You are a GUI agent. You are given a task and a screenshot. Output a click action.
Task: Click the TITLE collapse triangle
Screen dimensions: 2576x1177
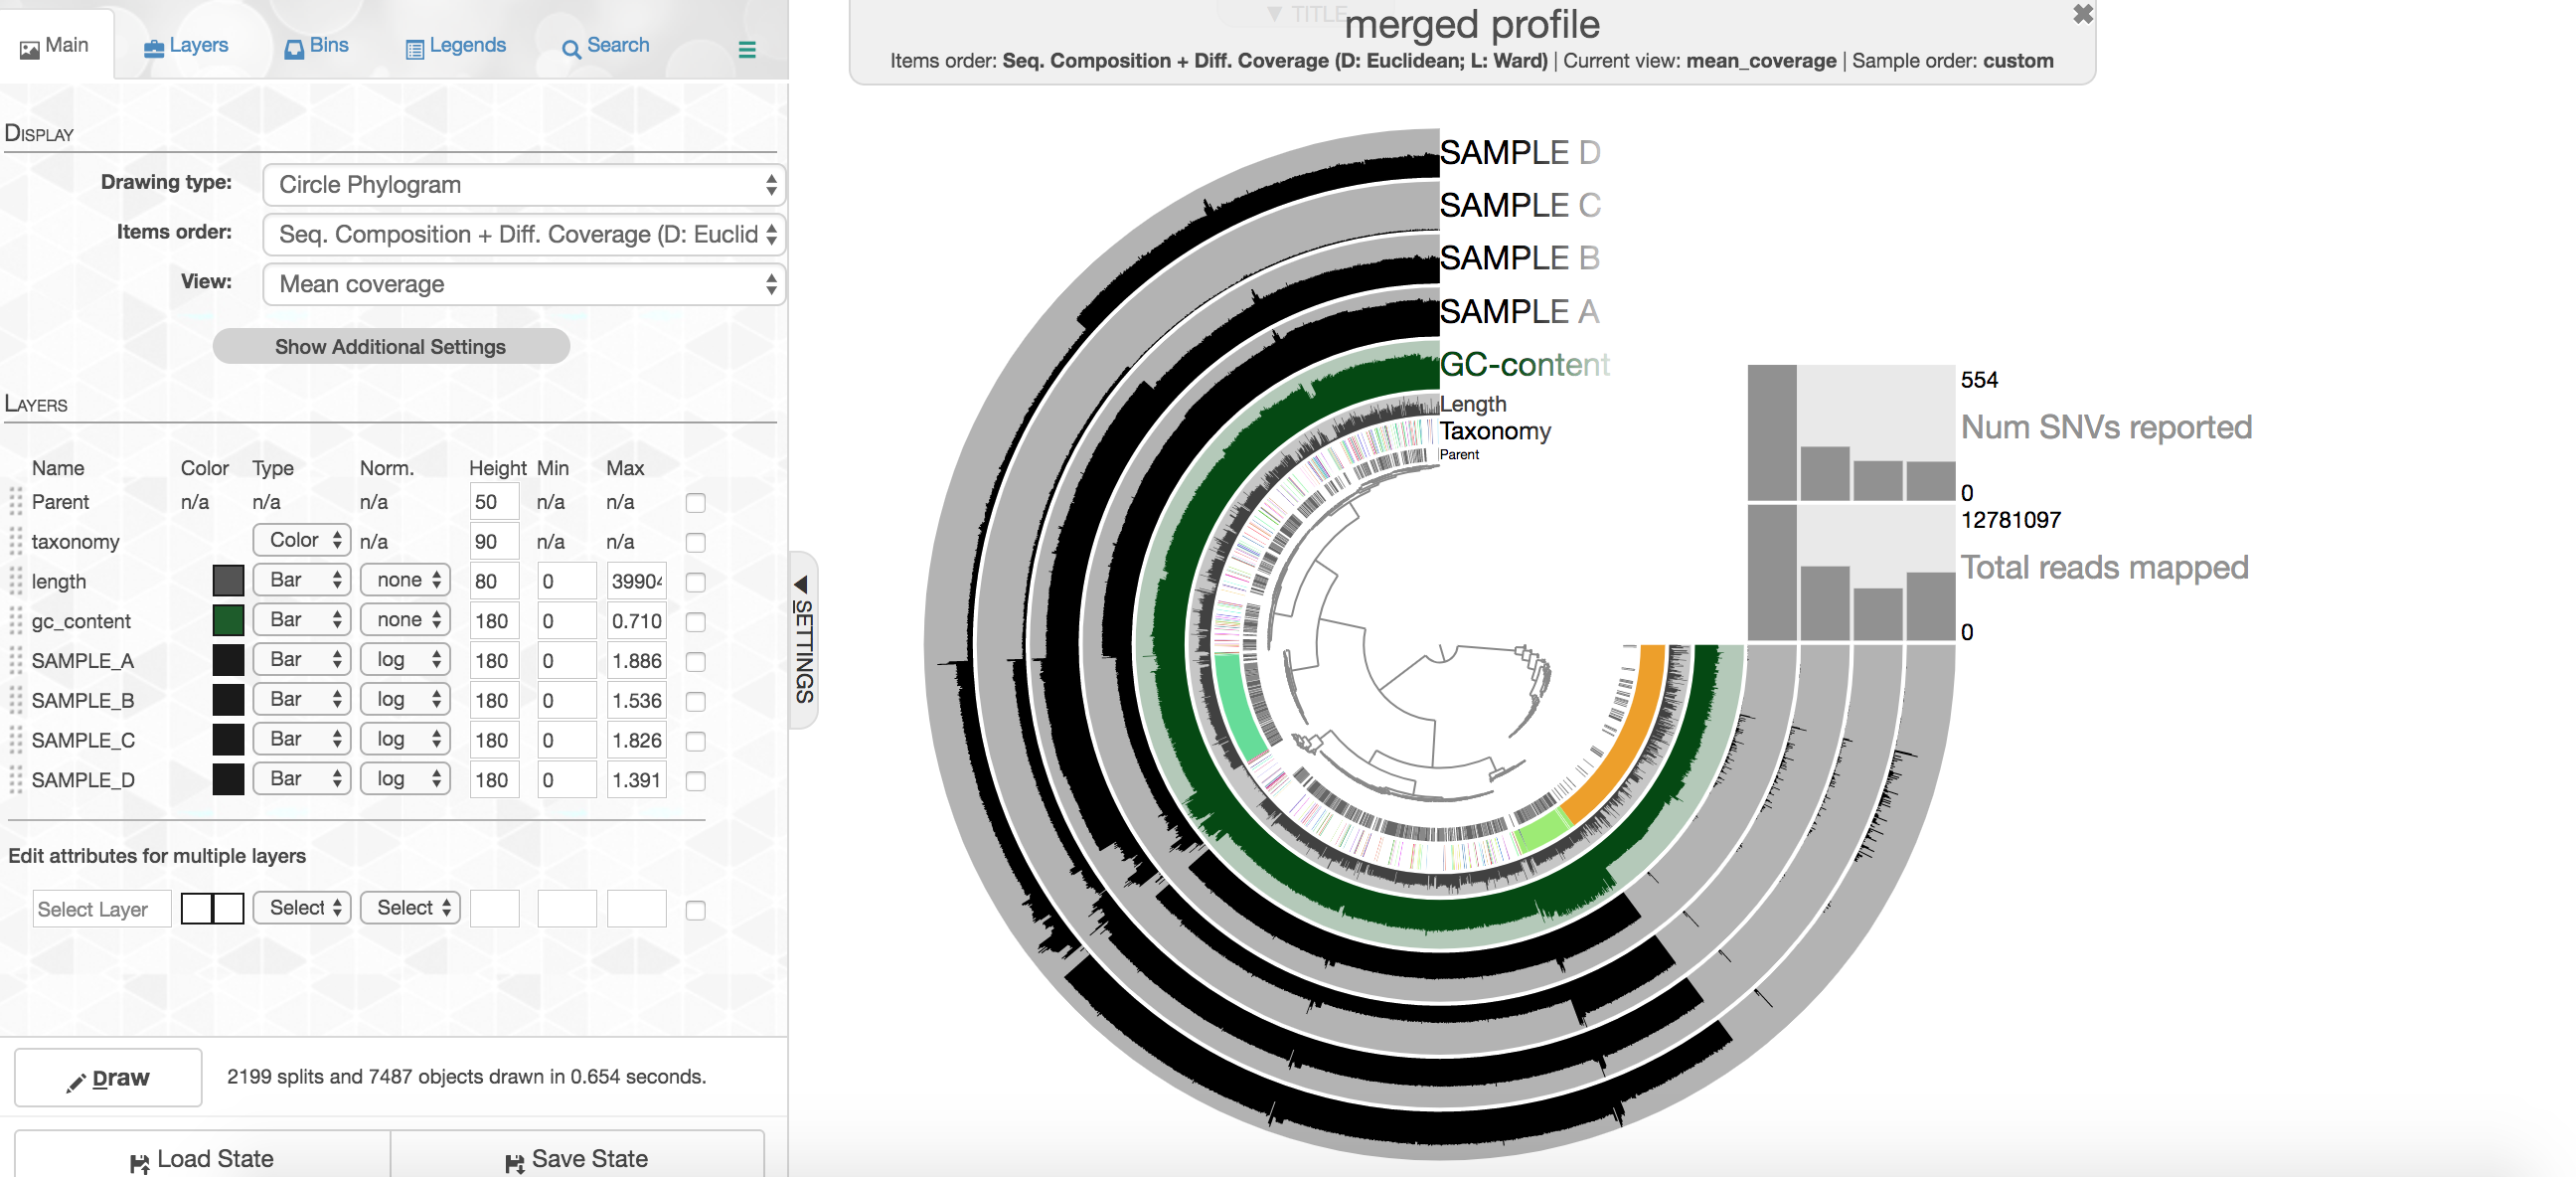point(1274,14)
